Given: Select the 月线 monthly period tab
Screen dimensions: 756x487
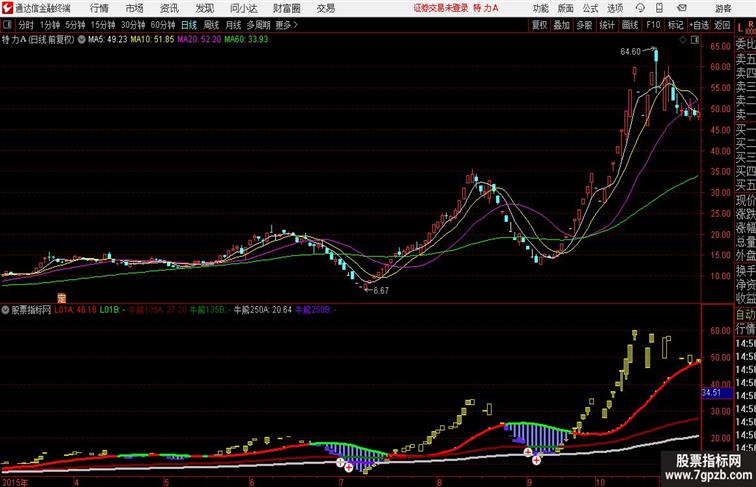Looking at the screenshot, I should 233,25.
